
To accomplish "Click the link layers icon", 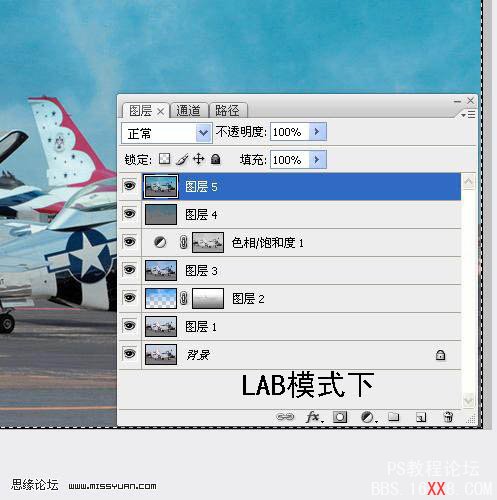I will 285,417.
